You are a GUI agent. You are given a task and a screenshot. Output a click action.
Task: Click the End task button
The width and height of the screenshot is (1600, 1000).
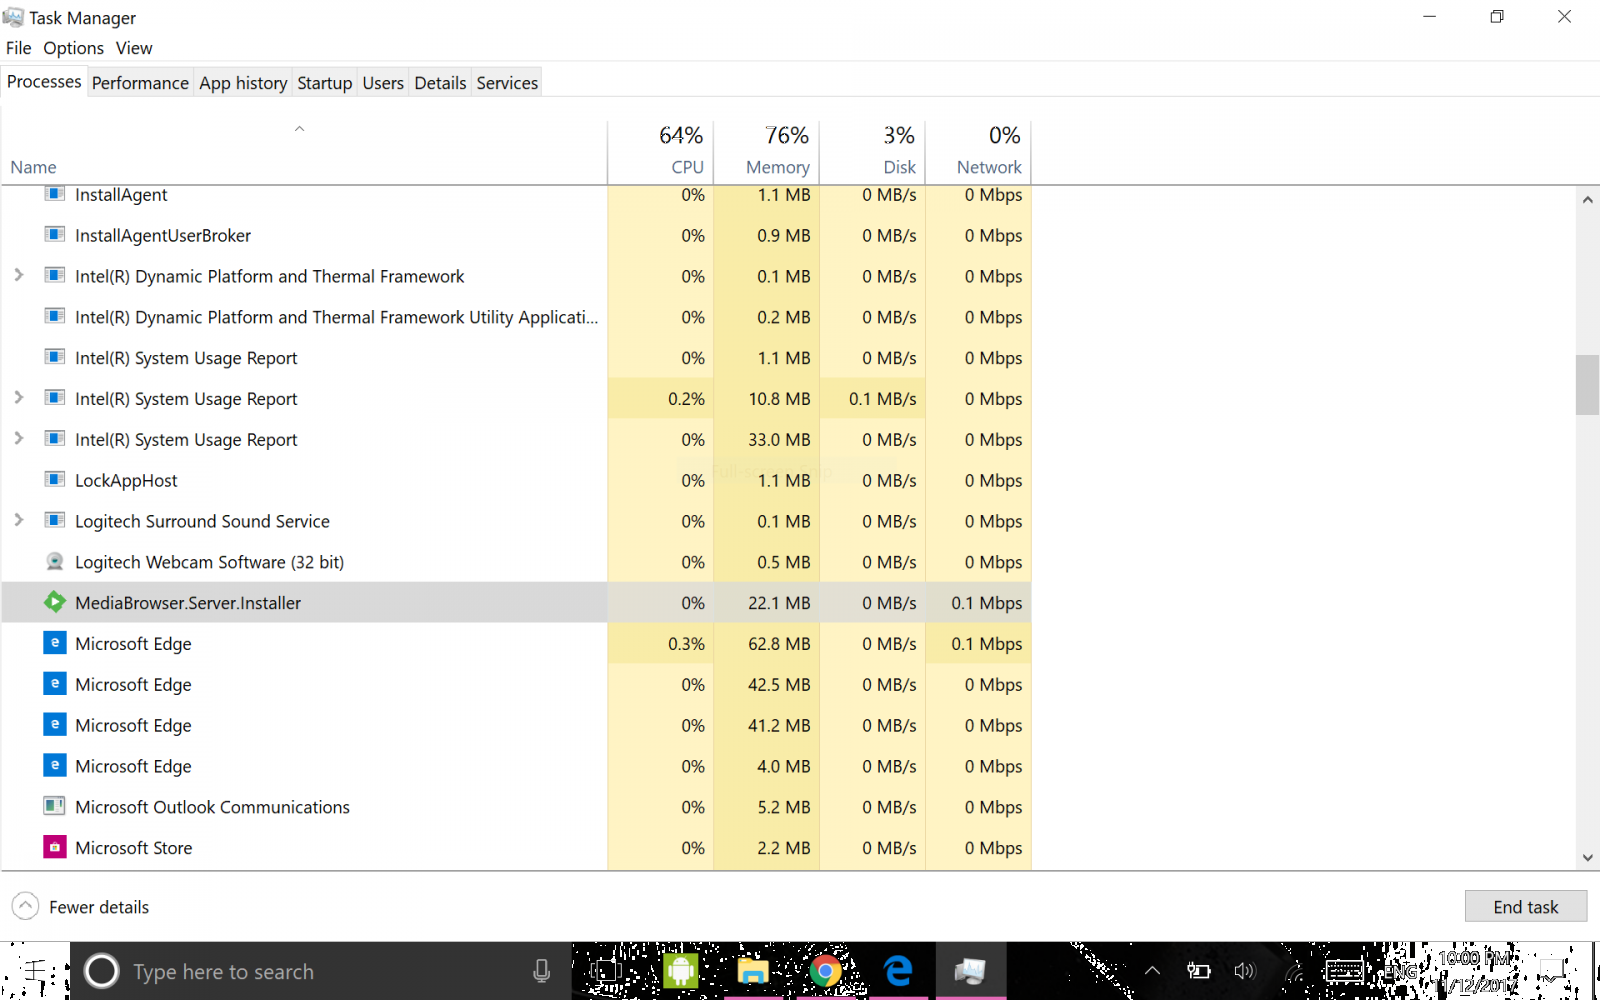(x=1525, y=906)
